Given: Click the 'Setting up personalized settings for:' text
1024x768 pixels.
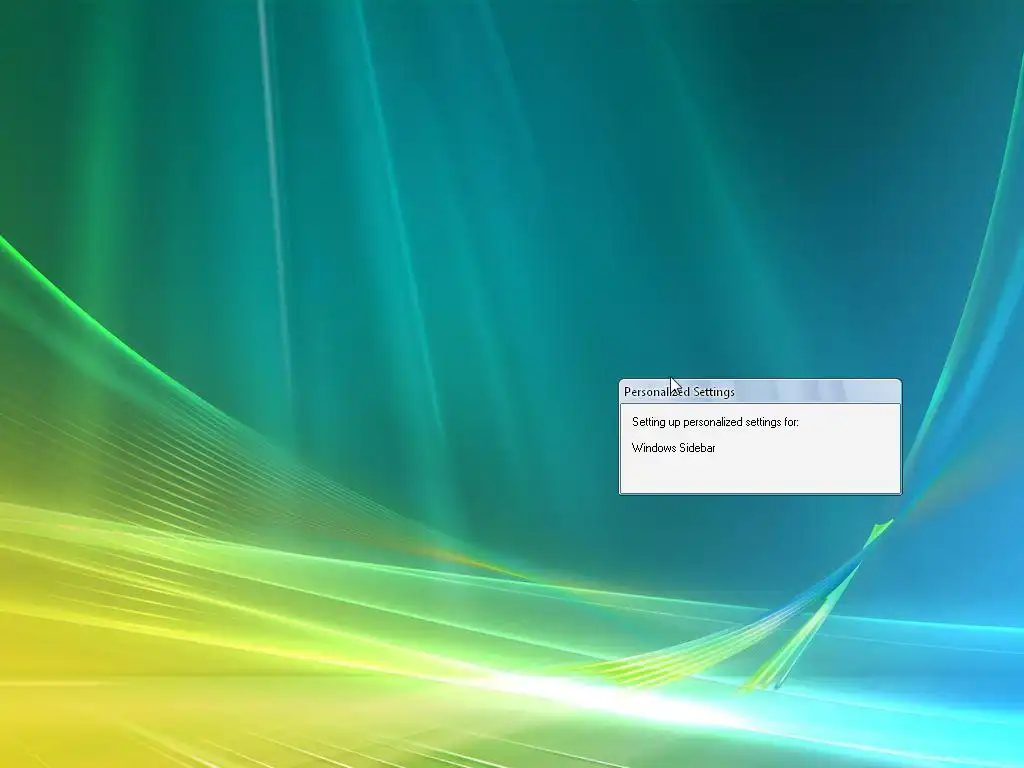Looking at the screenshot, I should point(715,422).
